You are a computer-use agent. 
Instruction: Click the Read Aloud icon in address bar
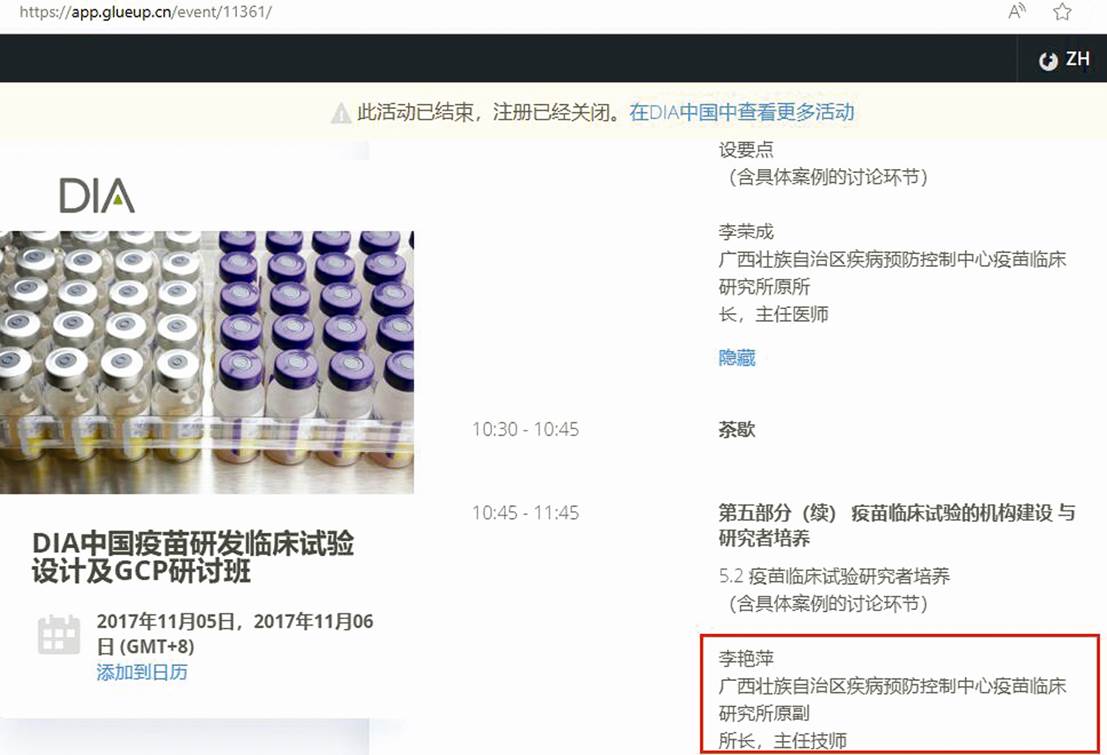(x=1016, y=12)
